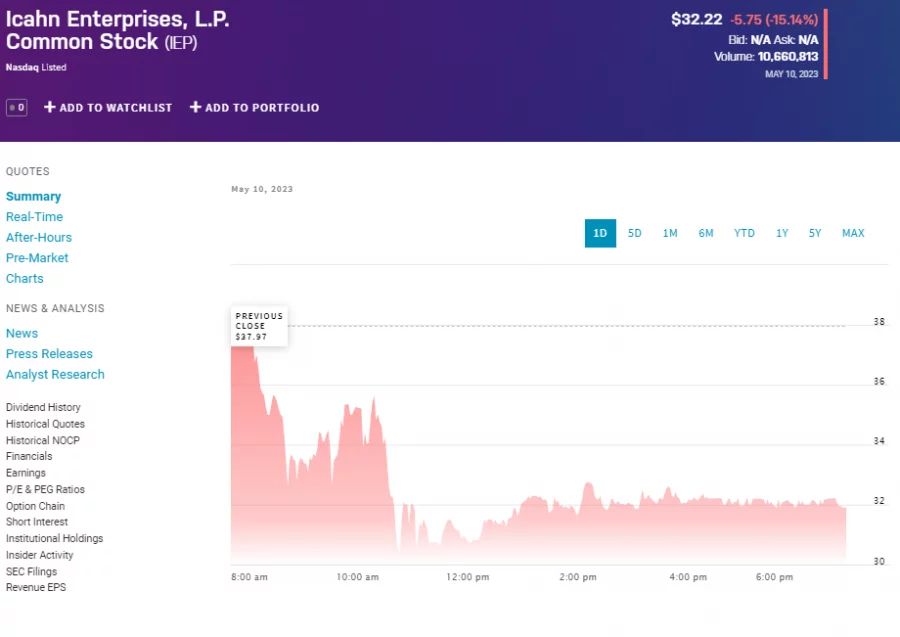Click the plus icon beside ADD TO PORTFOLIO
900x637 pixels.
pyautogui.click(x=194, y=107)
